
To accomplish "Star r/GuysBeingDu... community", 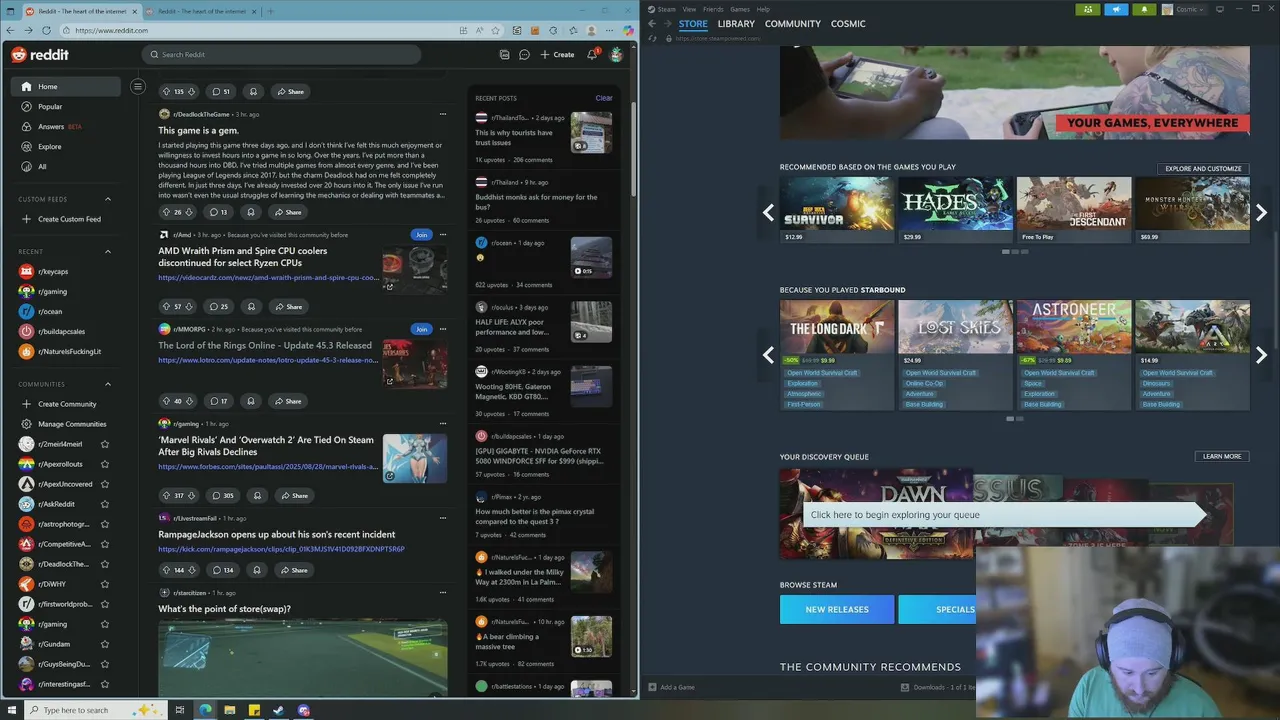I will click(105, 664).
